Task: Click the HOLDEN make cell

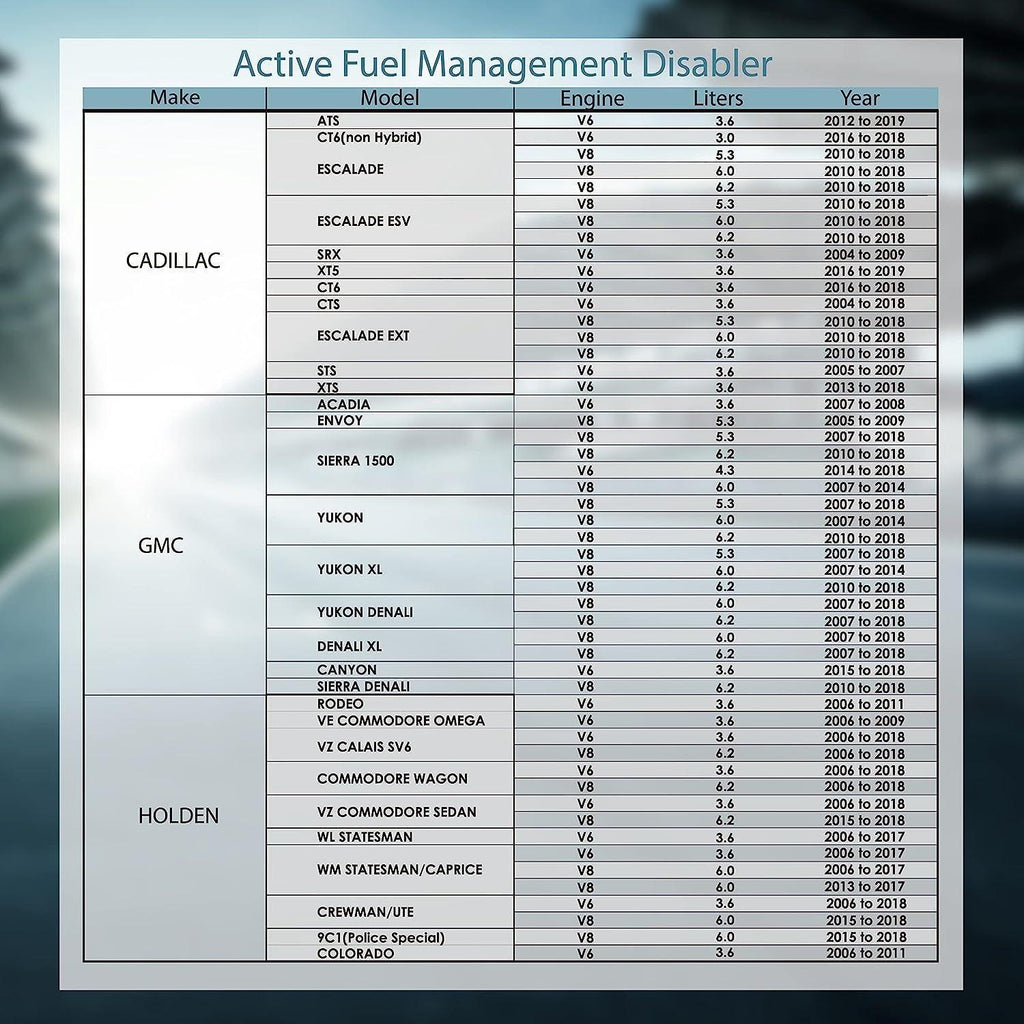Action: click(175, 815)
